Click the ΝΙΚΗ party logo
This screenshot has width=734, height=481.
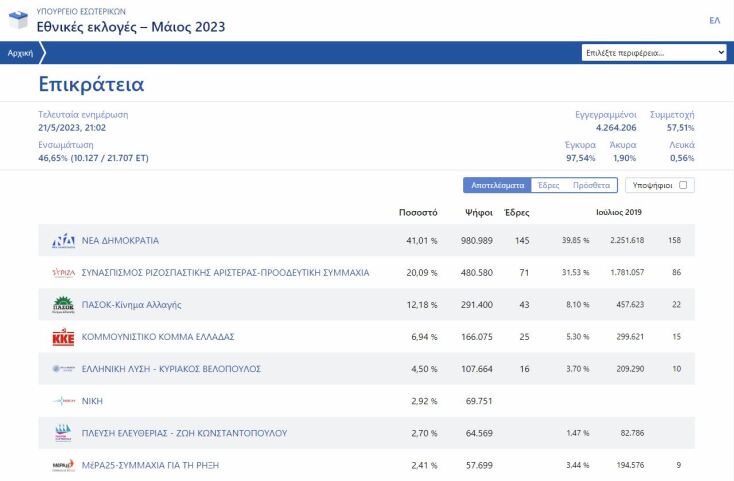tap(63, 401)
